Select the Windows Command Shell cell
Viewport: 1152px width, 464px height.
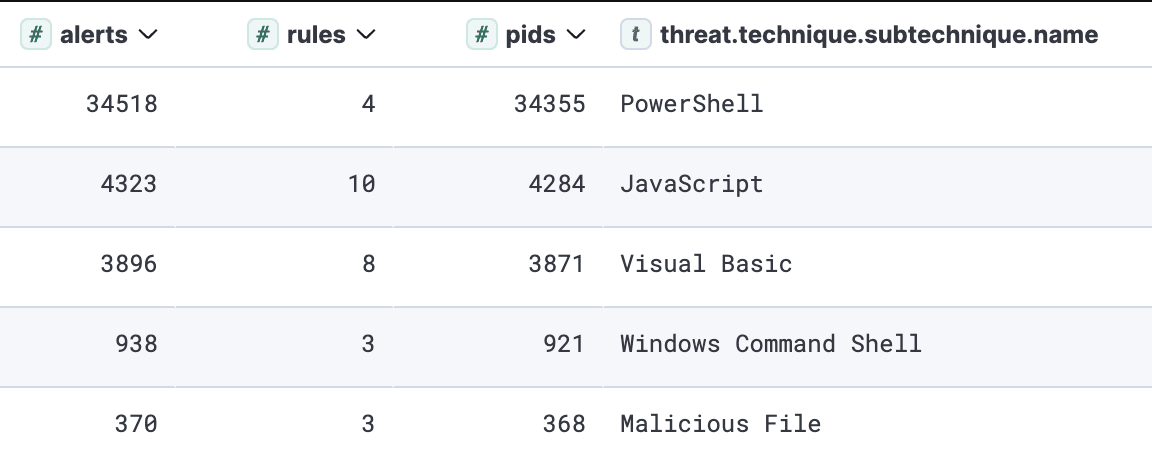coord(770,344)
